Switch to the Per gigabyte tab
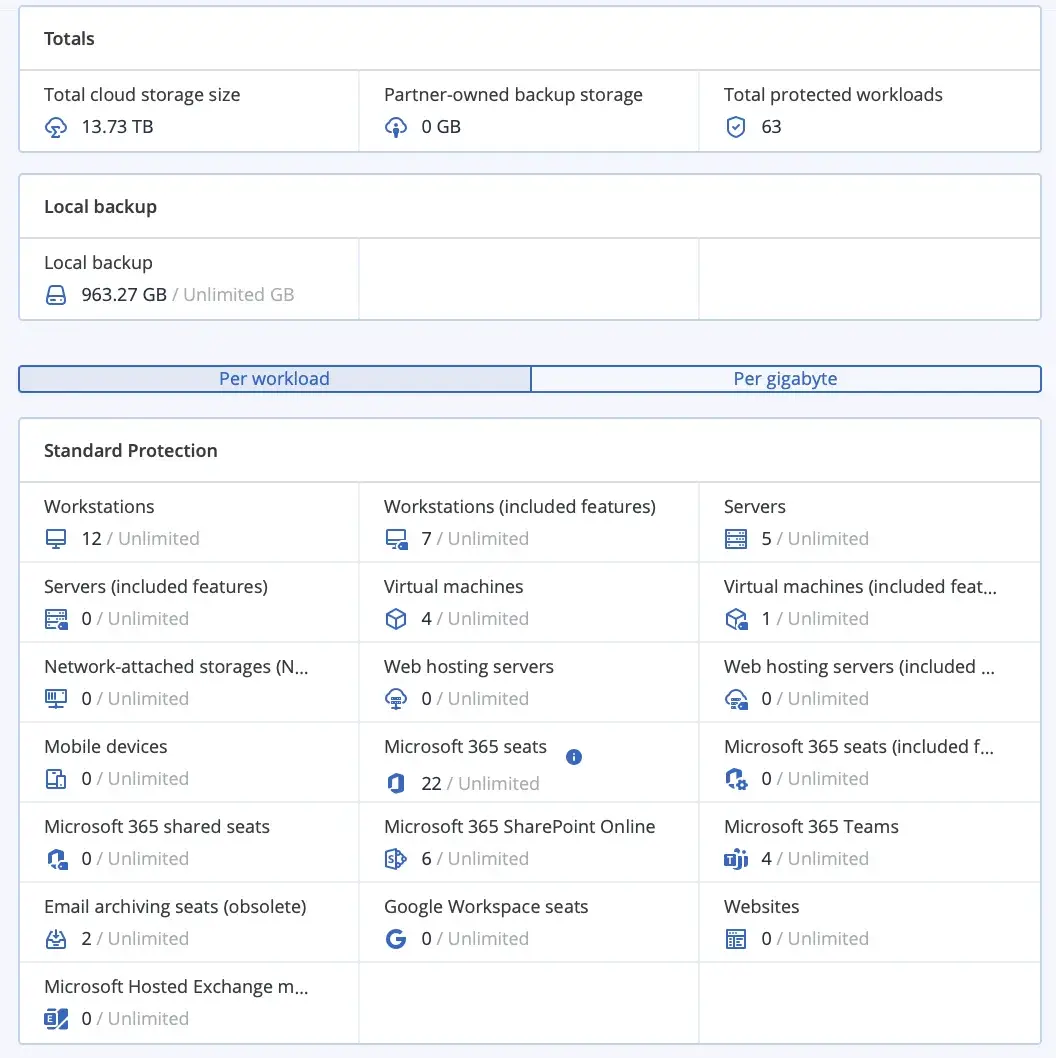 (786, 379)
